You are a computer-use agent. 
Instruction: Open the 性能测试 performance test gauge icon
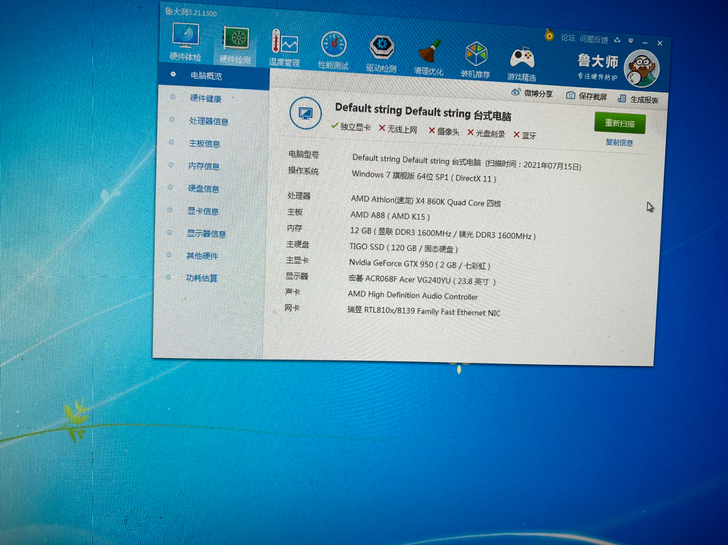click(x=333, y=51)
